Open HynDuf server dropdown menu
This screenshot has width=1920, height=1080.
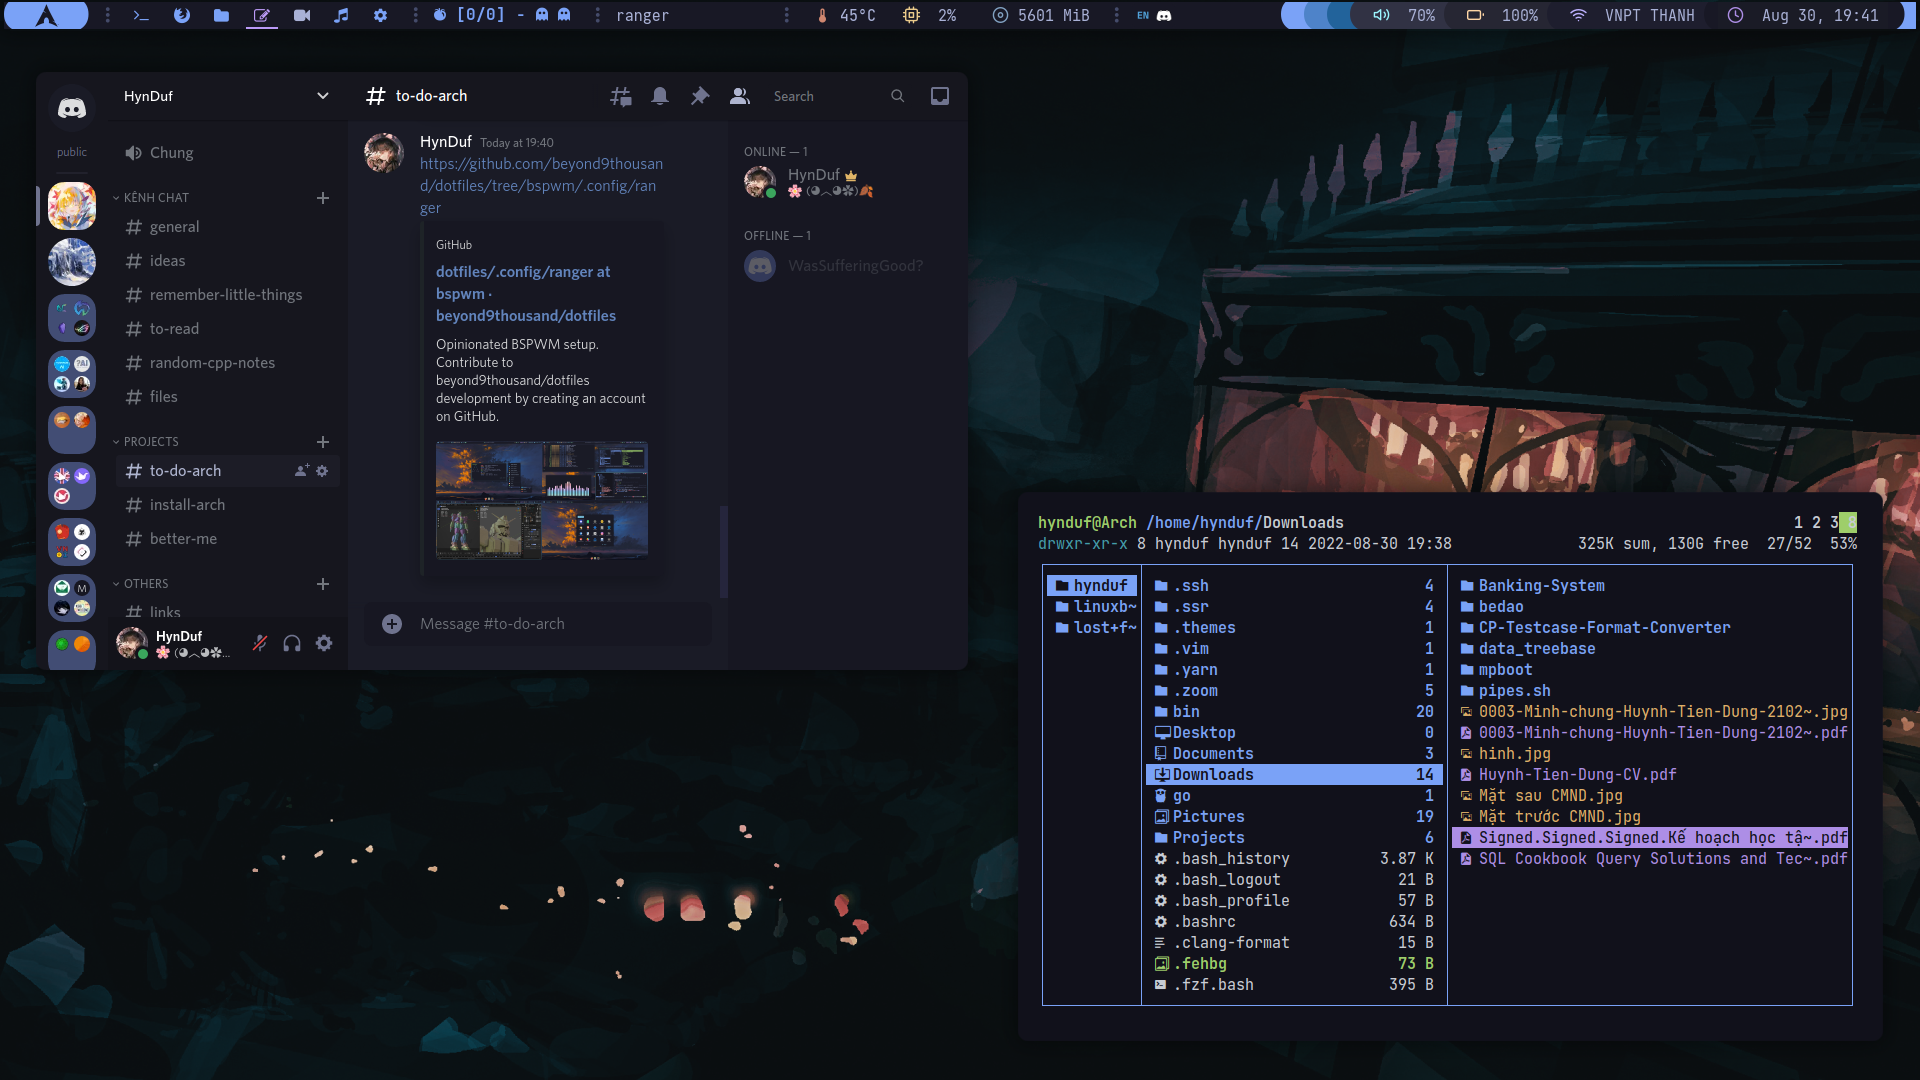coord(322,96)
